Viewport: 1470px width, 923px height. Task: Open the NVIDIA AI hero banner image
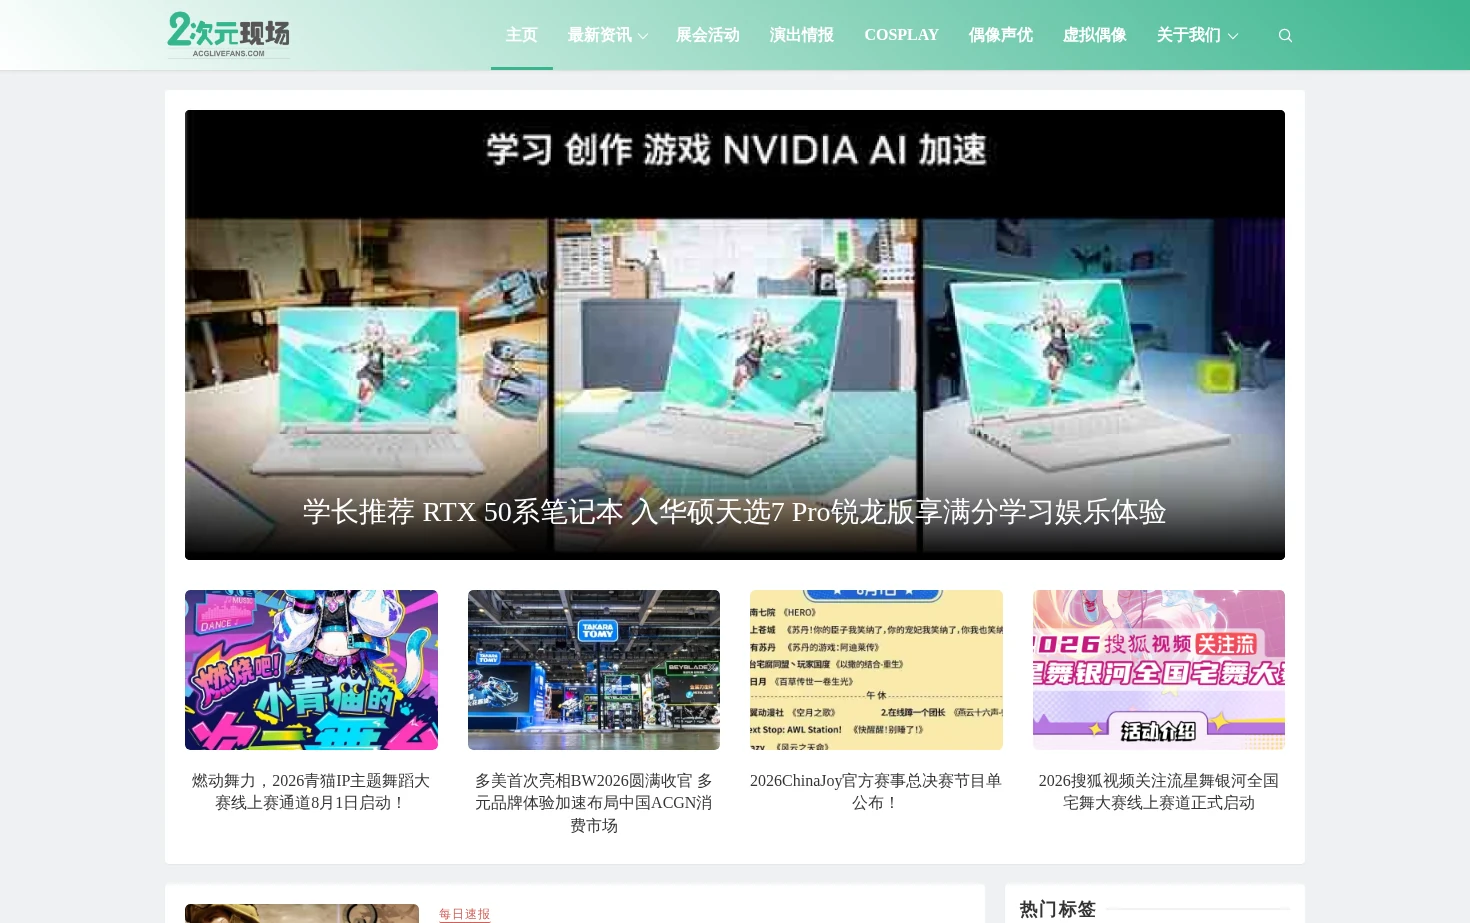pyautogui.click(x=735, y=335)
